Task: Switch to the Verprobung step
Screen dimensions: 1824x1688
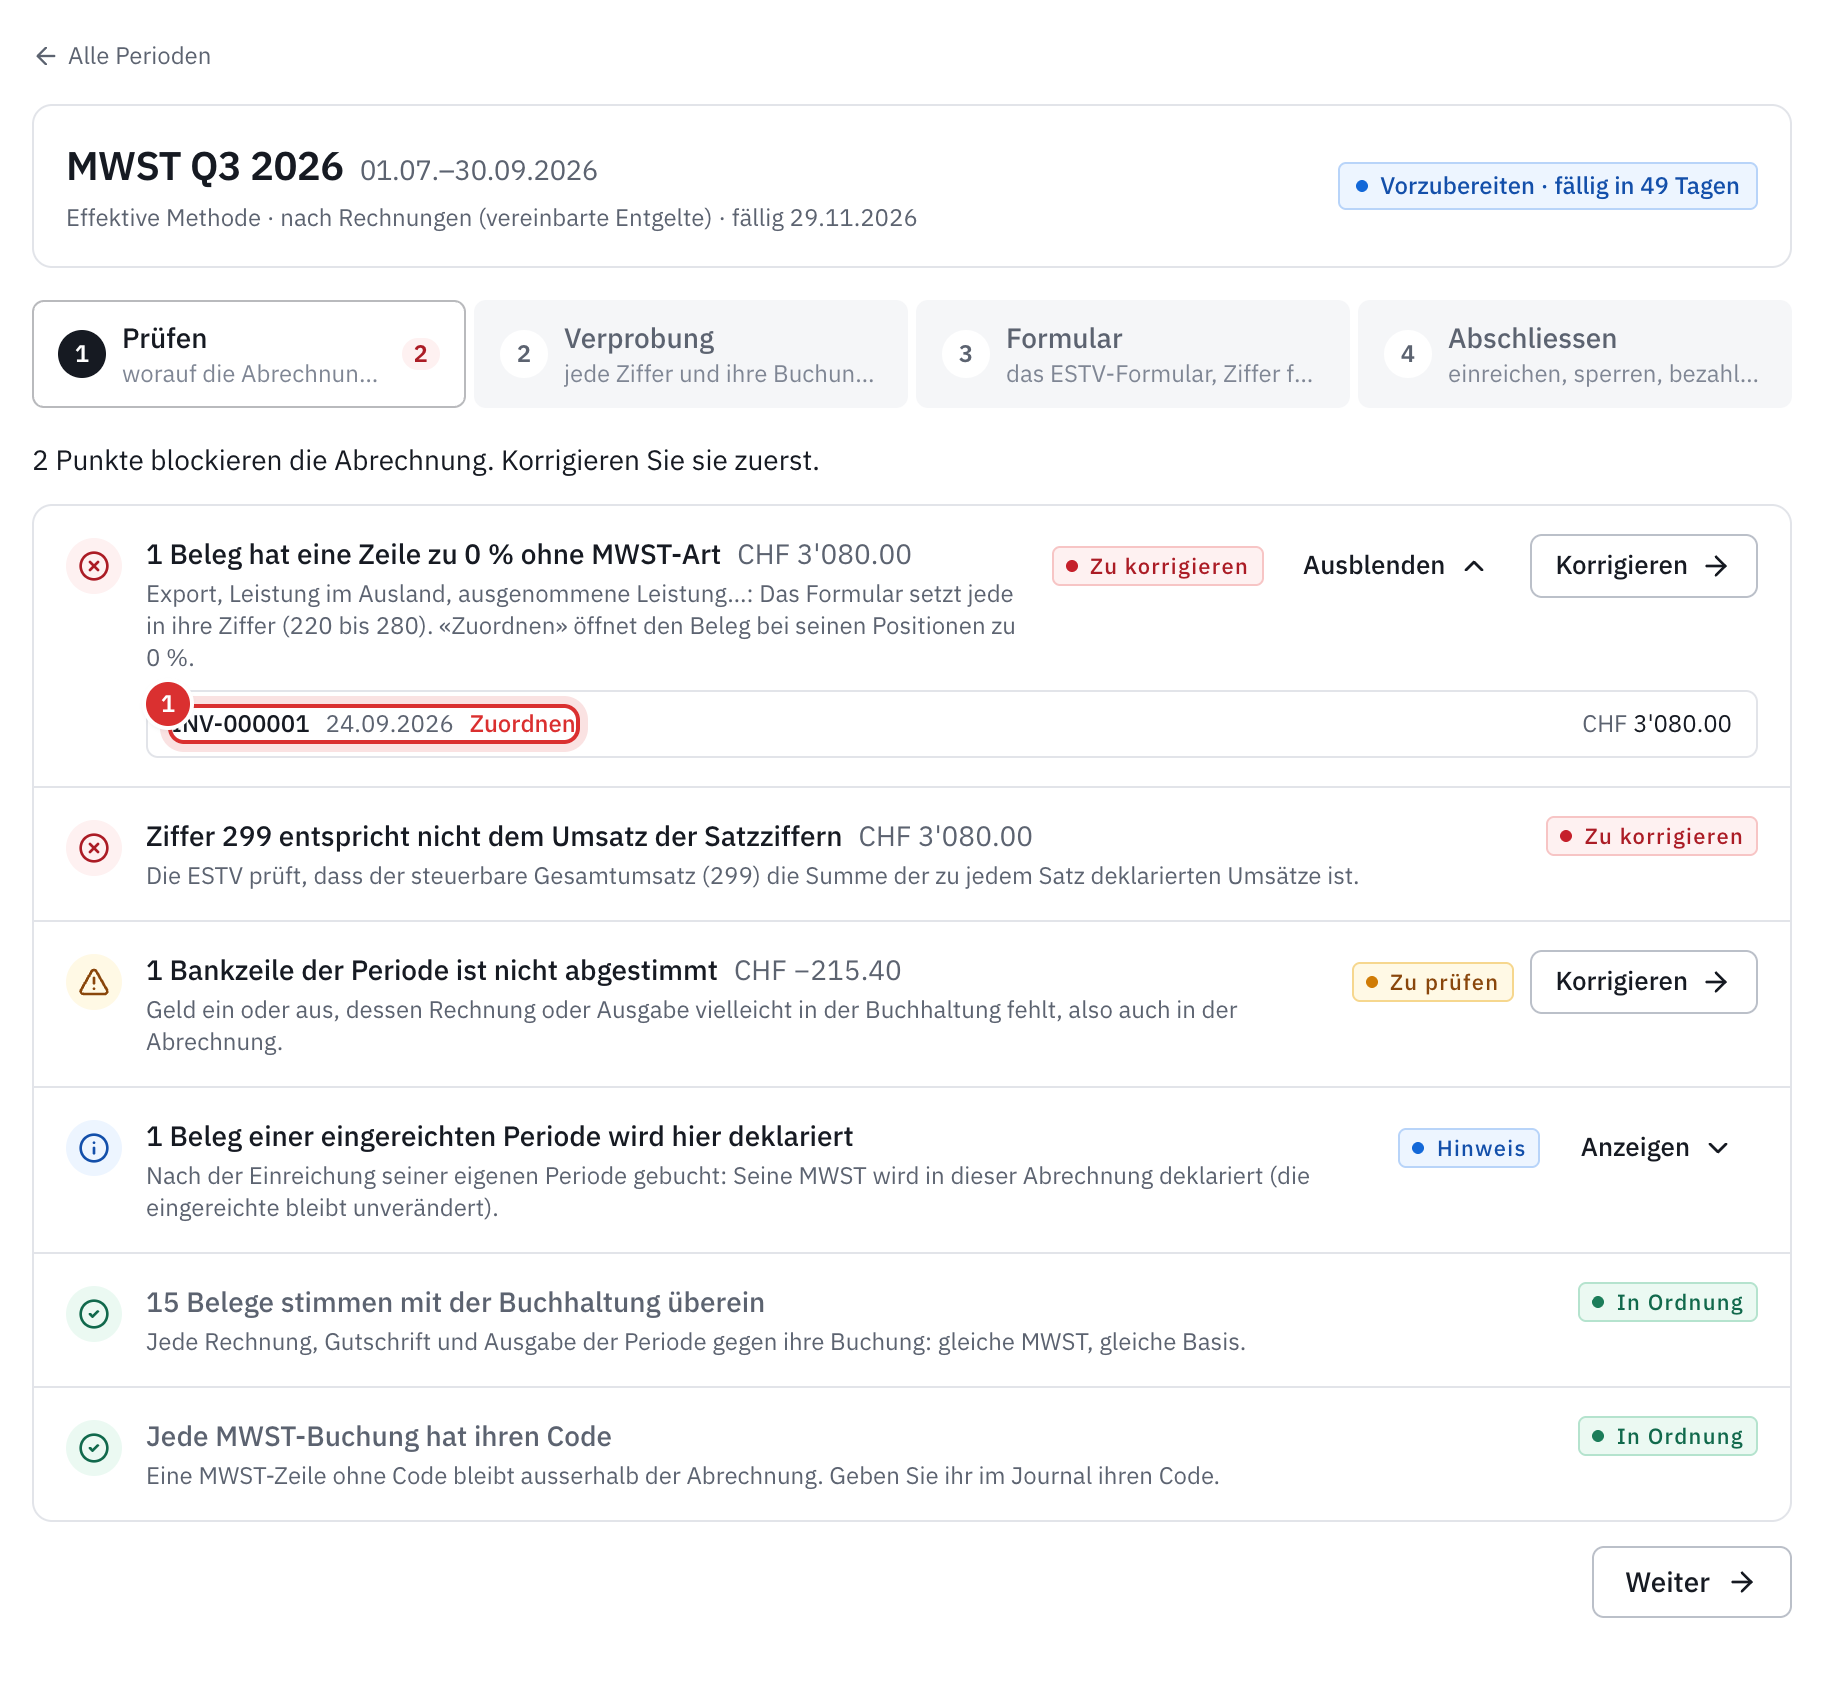Action: coord(691,354)
